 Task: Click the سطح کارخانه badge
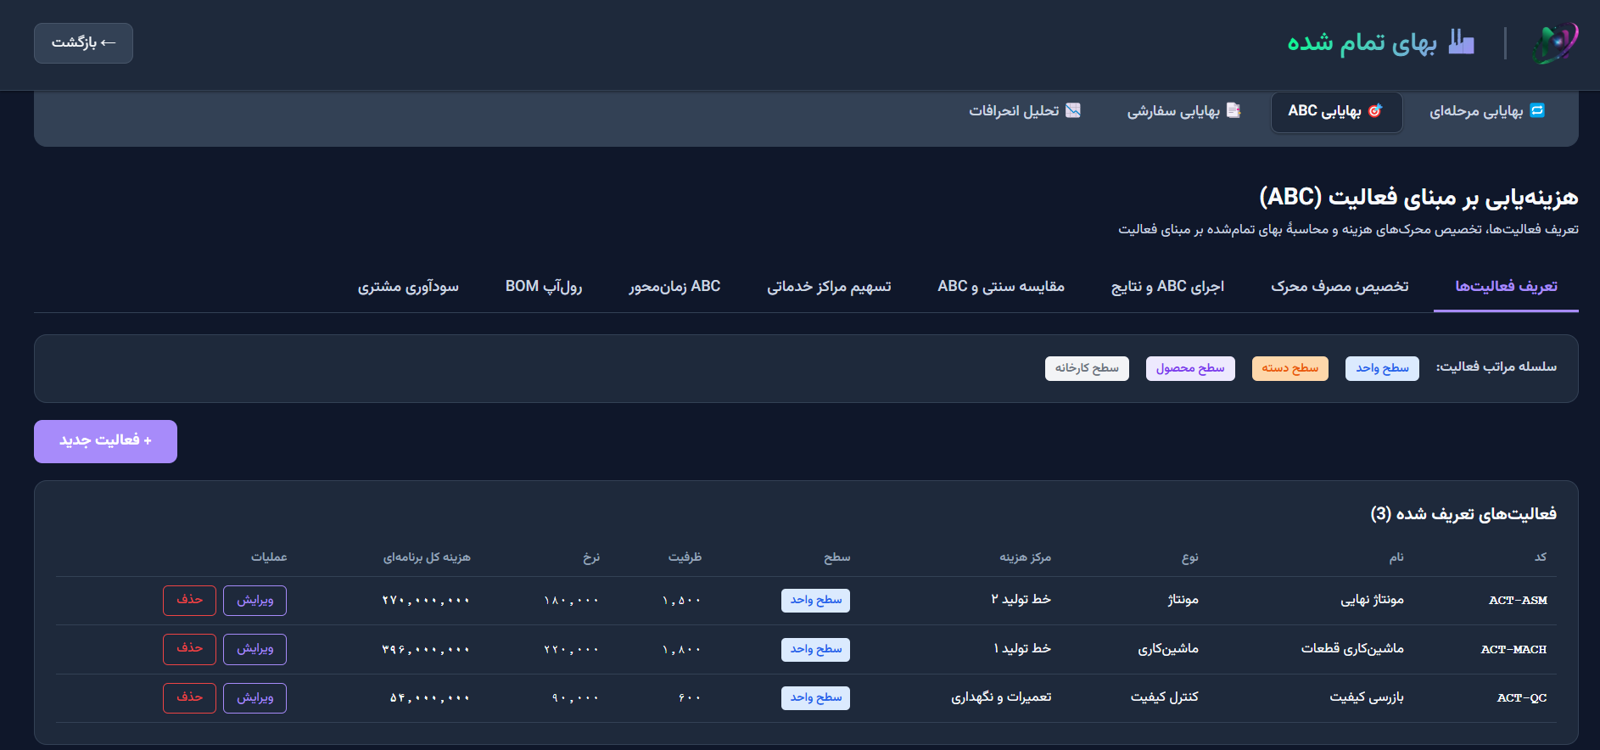pos(1087,368)
